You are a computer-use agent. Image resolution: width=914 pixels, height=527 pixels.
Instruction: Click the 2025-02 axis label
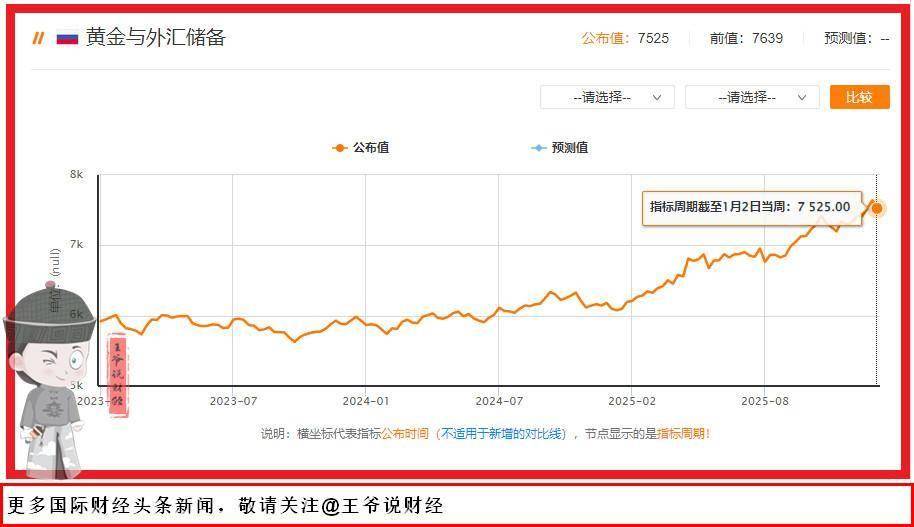click(x=632, y=401)
